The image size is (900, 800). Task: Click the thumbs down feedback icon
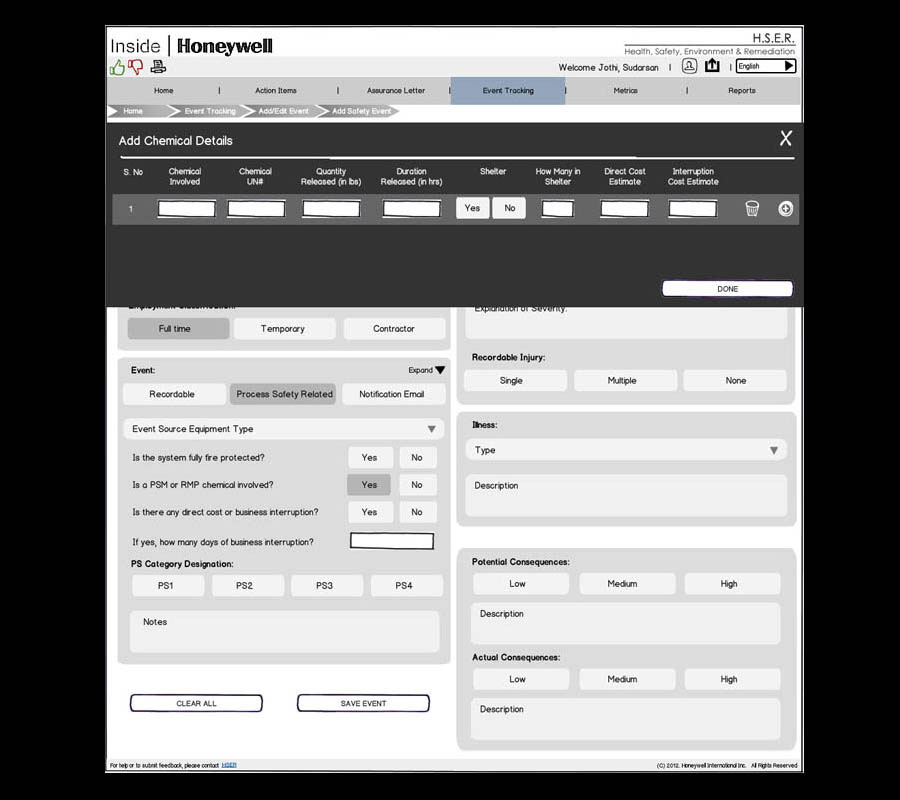136,67
